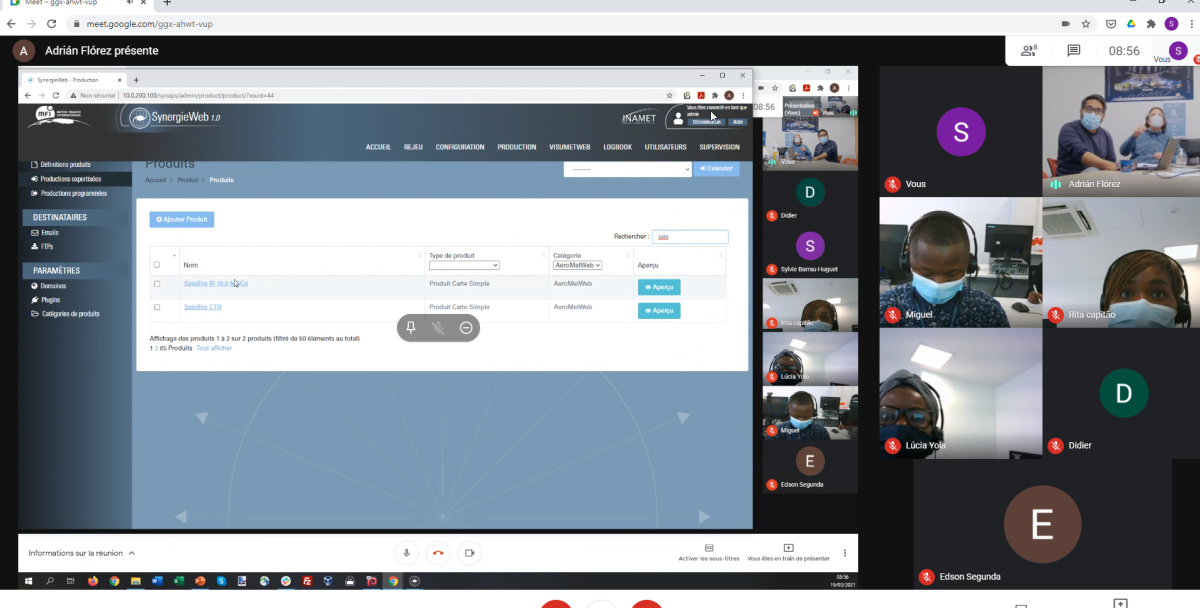The image size is (1200, 608).
Task: Open the SUPERVISION menu
Action: [x=720, y=147]
